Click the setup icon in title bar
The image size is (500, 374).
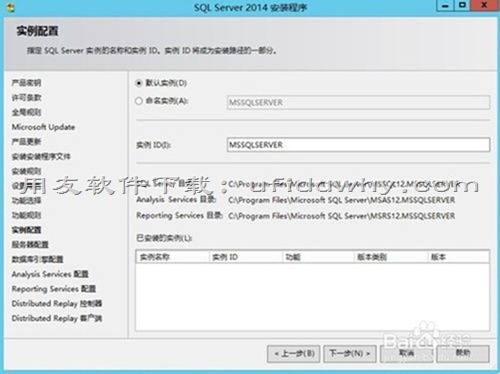10,7
